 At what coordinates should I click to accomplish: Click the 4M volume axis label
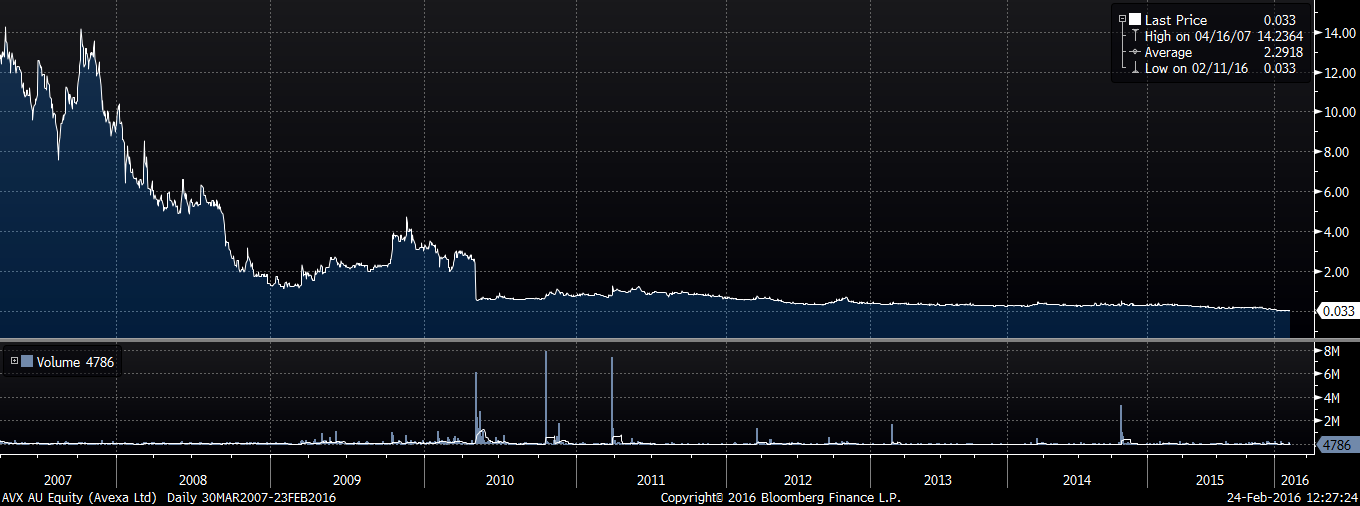click(1331, 398)
